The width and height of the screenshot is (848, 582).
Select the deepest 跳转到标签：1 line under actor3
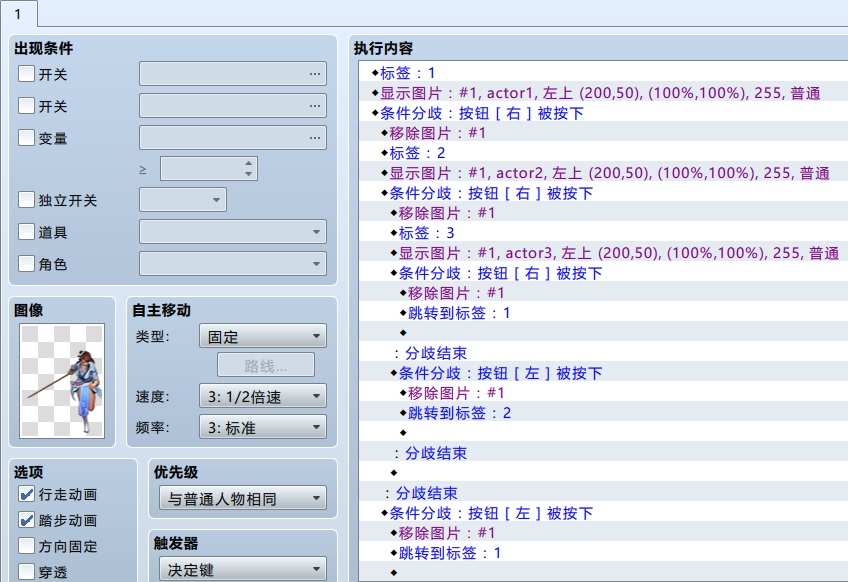coord(454,313)
